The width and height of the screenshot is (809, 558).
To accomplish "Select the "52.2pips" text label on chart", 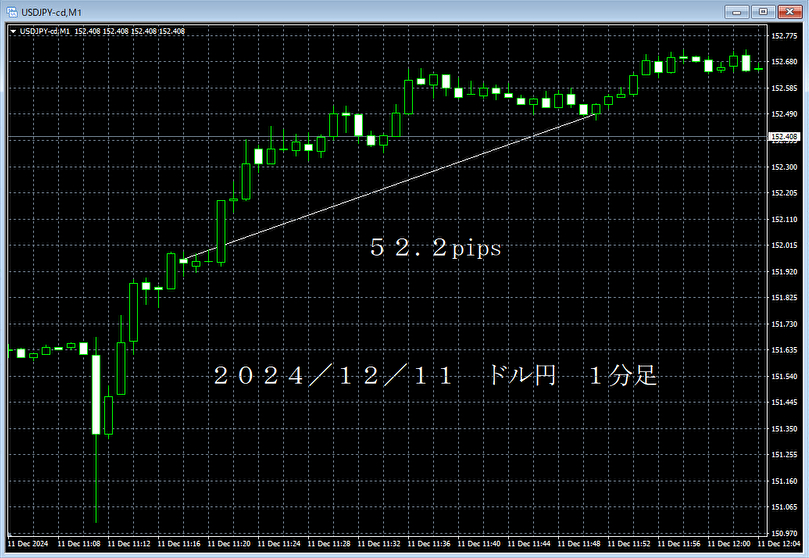I will click(x=435, y=248).
